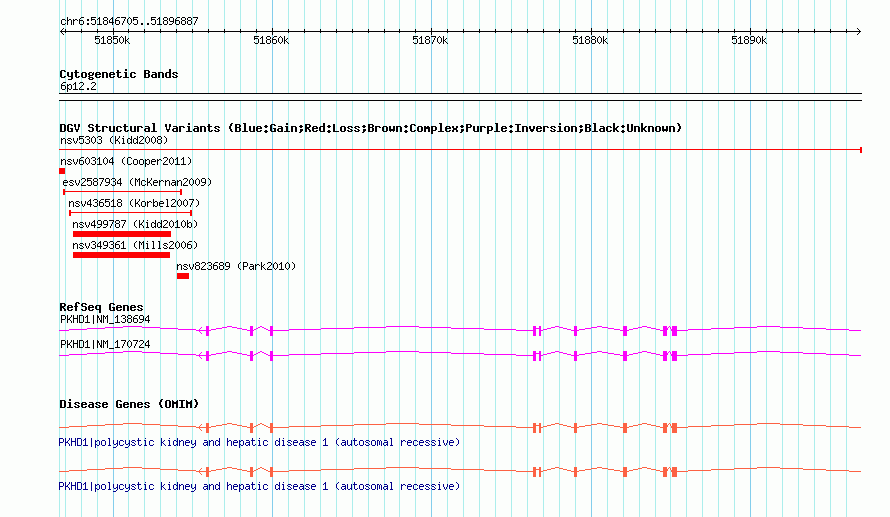Click the 51850k ruler tick label
The height and width of the screenshot is (517, 890).
112,40
